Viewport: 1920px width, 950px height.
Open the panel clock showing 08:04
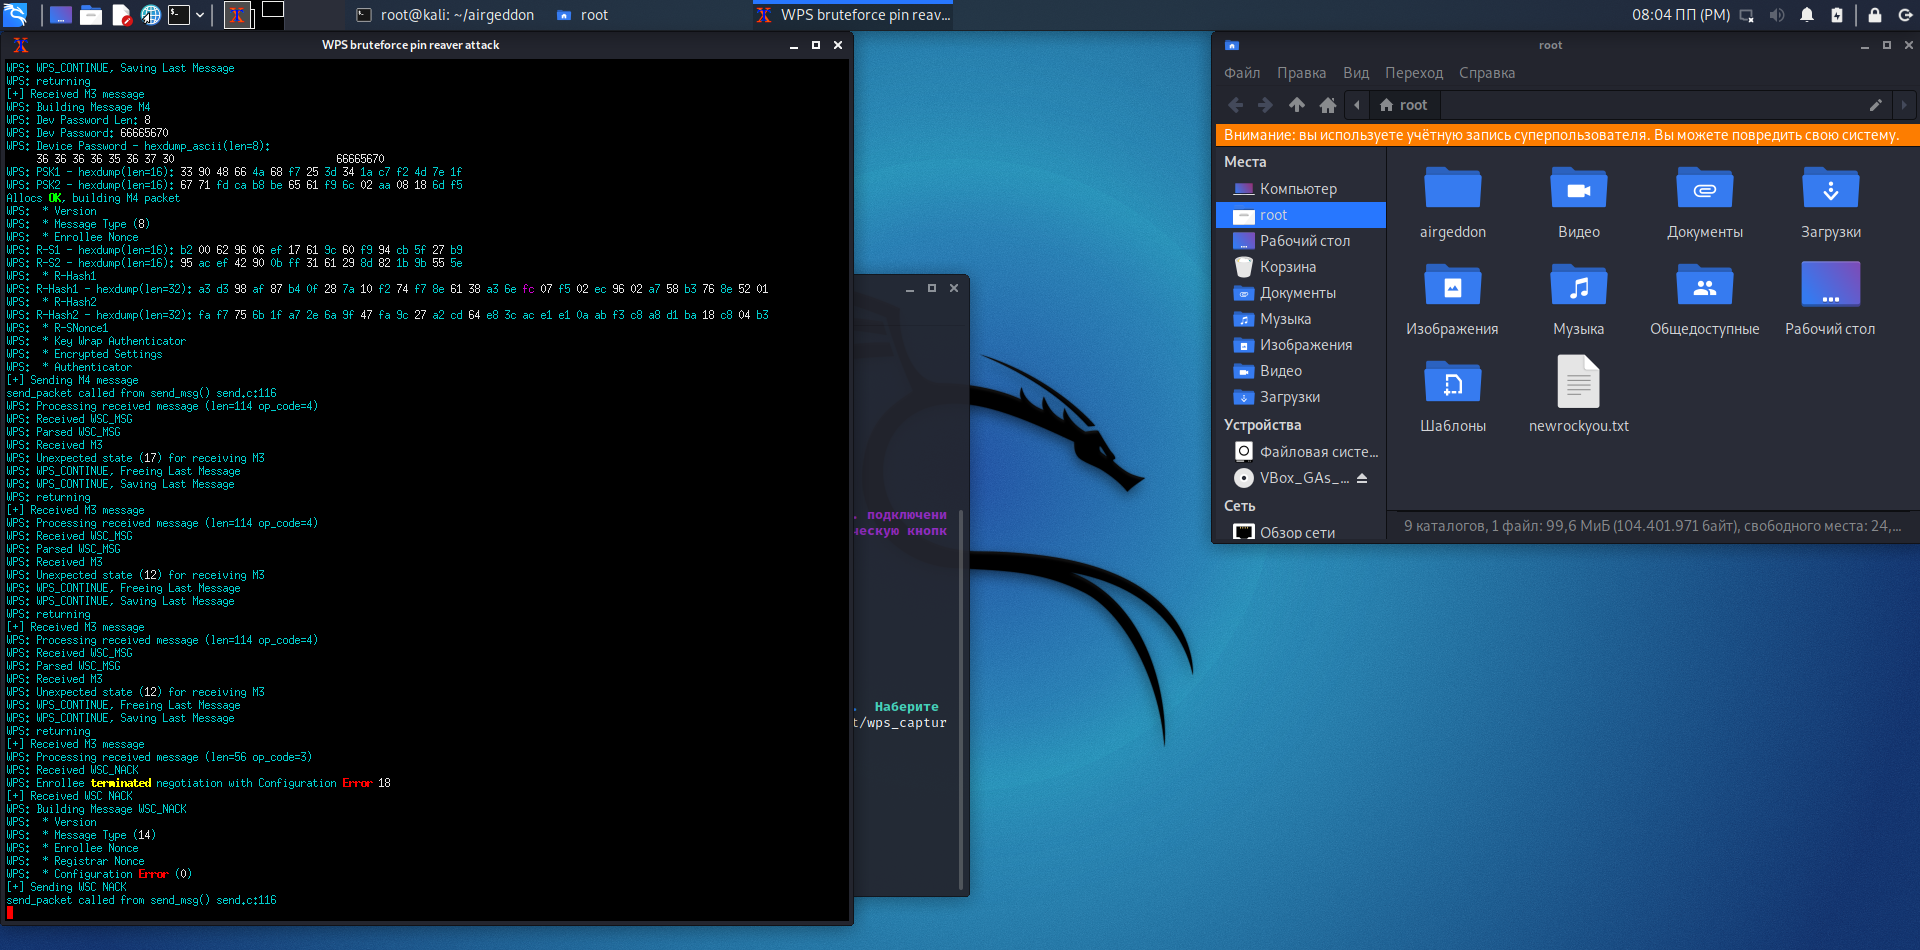[x=1681, y=15]
